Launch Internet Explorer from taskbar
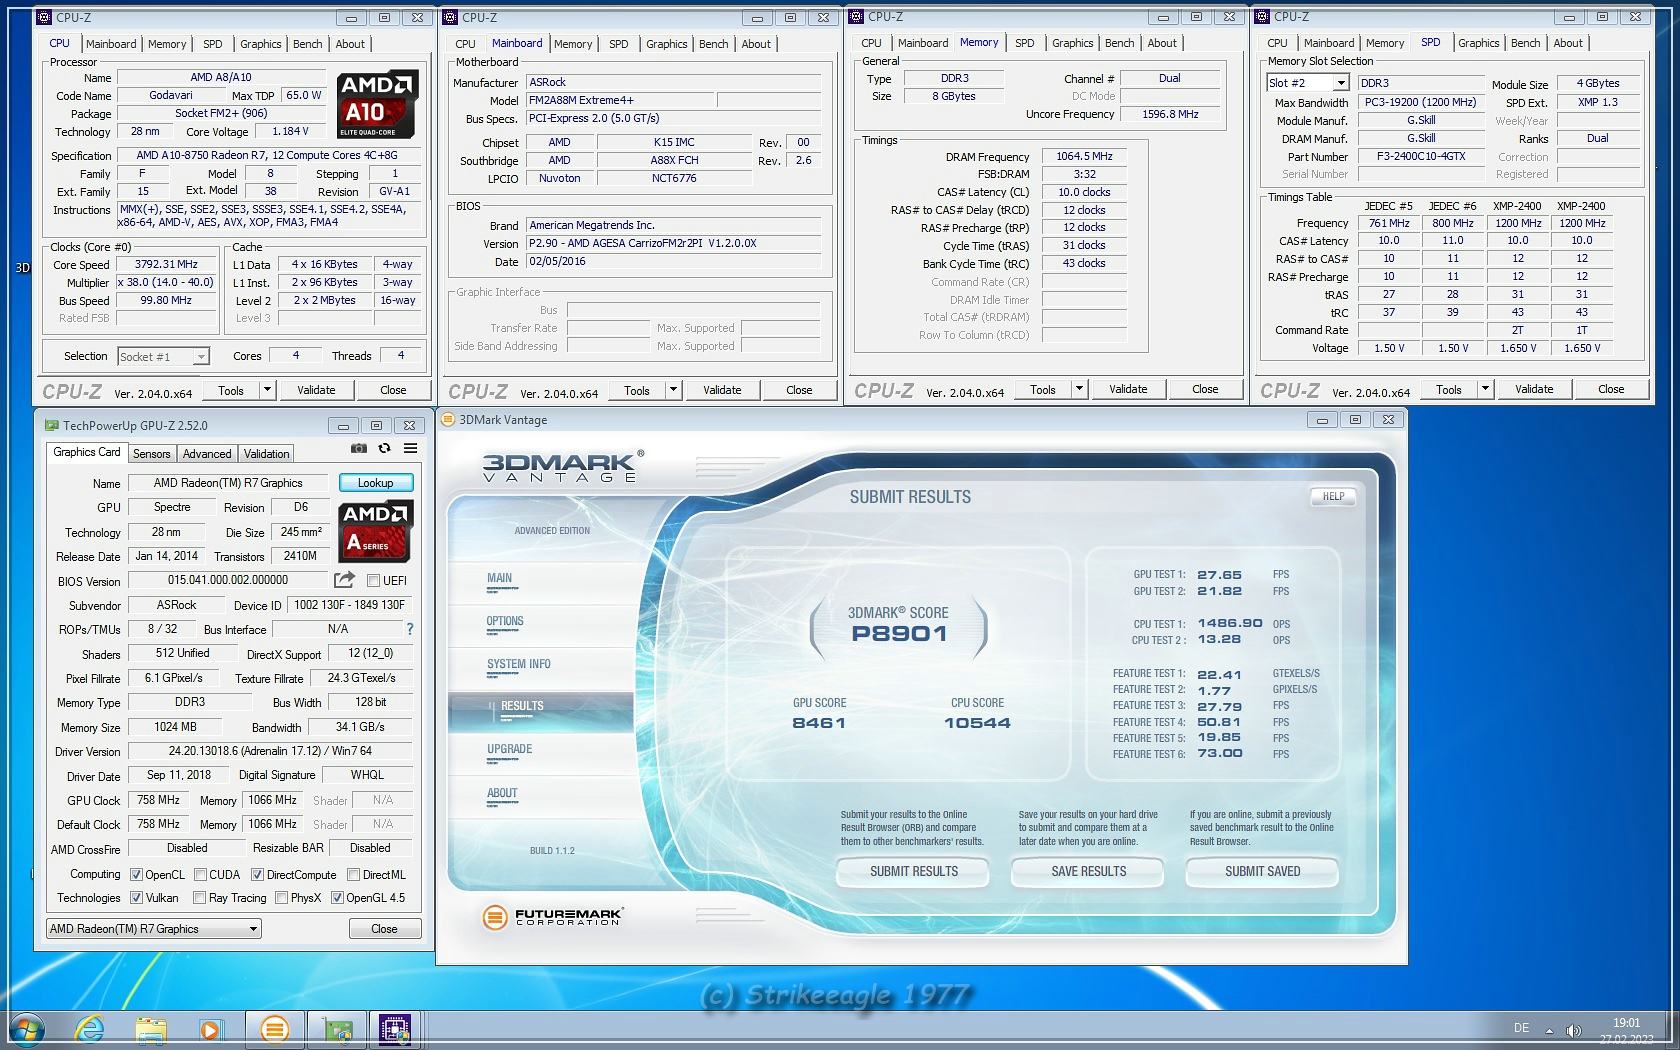The width and height of the screenshot is (1680, 1050). [x=89, y=1029]
